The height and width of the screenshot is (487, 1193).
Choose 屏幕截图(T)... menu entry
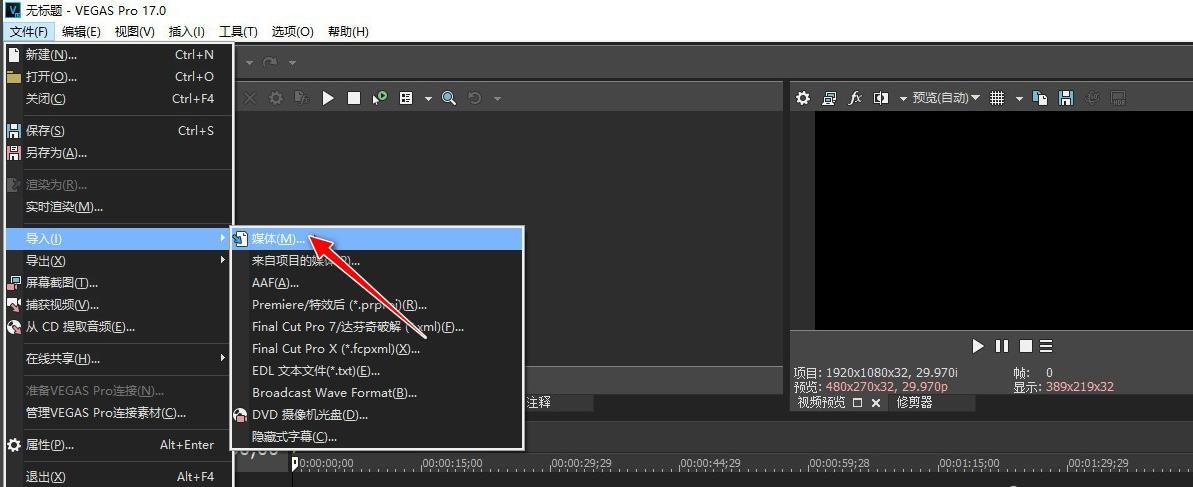point(118,283)
